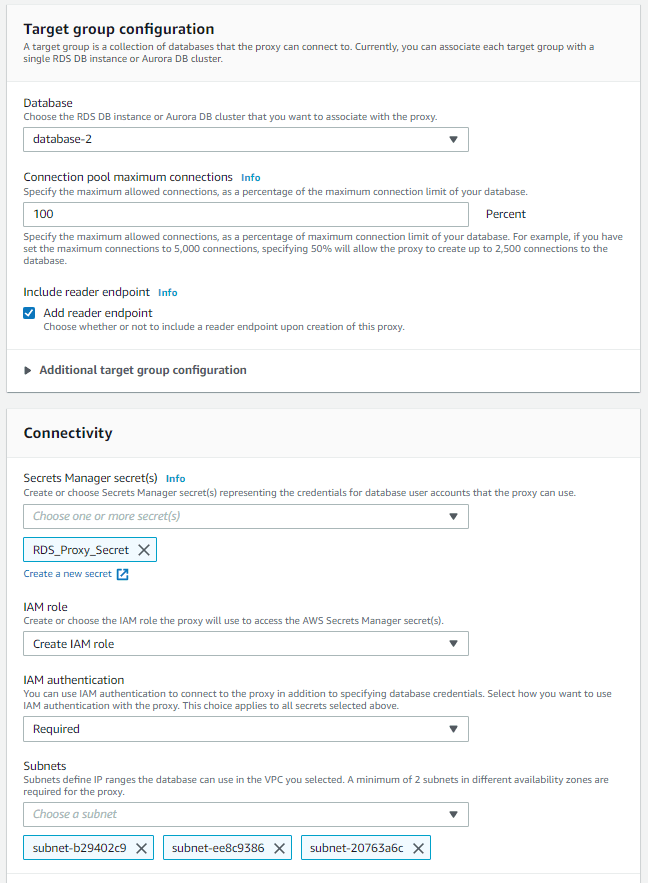Uncheck the Add reader endpoint checkbox
The height and width of the screenshot is (883, 648).
pyautogui.click(x=29, y=313)
